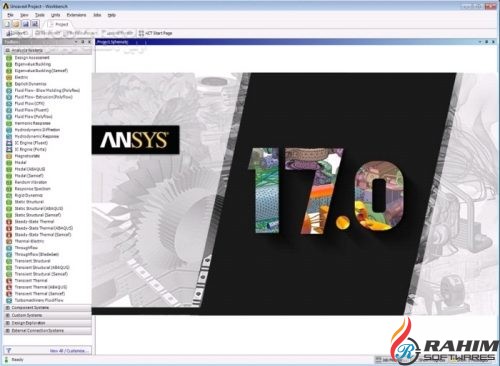Click the Throughflow system icon
Viewport: 500px width, 366px height.
tap(9, 248)
